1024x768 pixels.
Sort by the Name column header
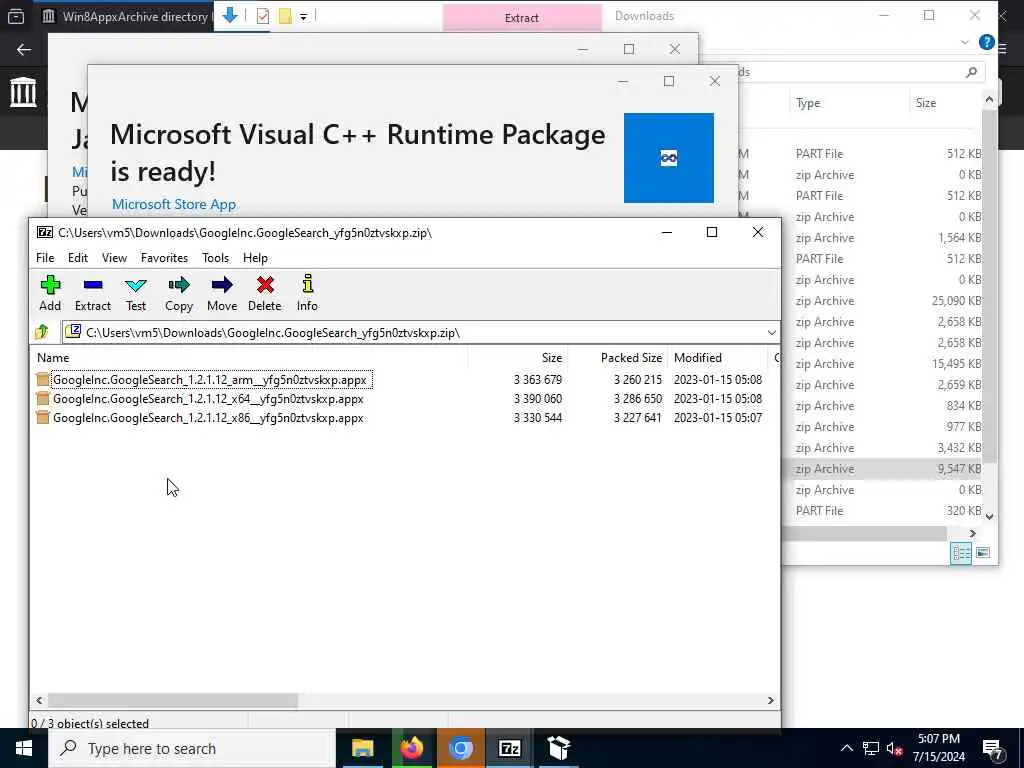click(x=250, y=358)
